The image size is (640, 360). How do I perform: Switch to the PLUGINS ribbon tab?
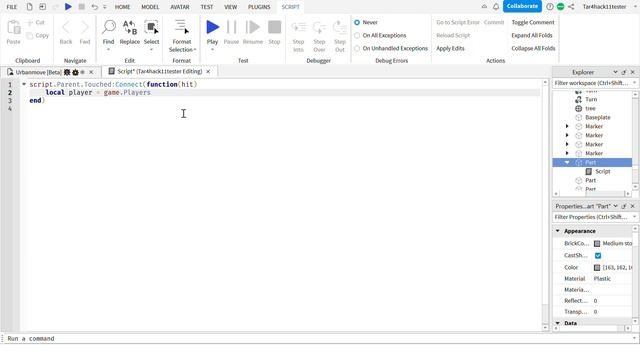tap(259, 7)
